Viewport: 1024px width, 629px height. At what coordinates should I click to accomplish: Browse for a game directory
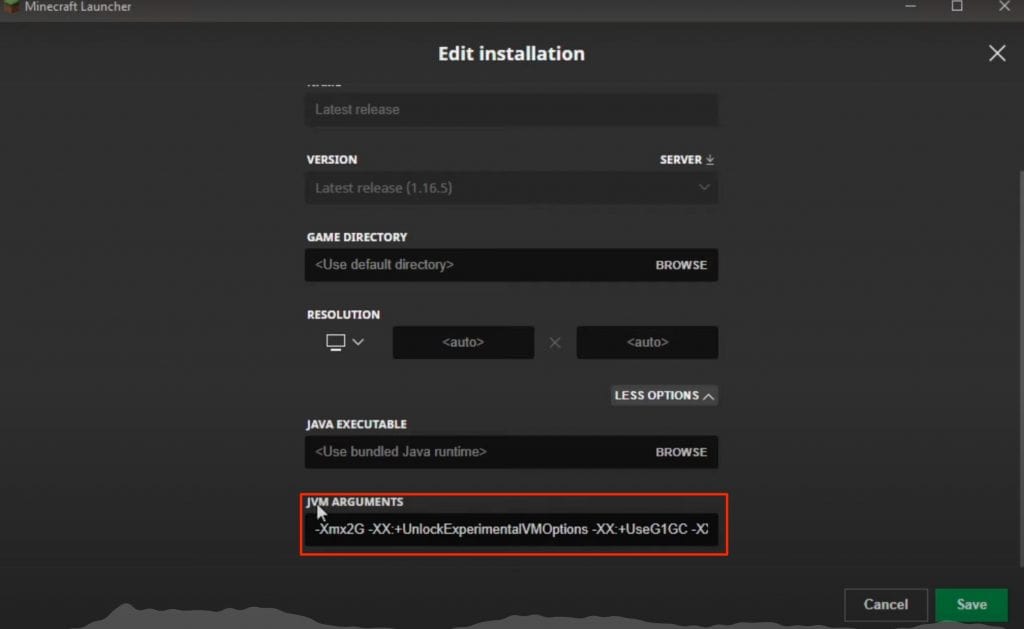coord(681,265)
